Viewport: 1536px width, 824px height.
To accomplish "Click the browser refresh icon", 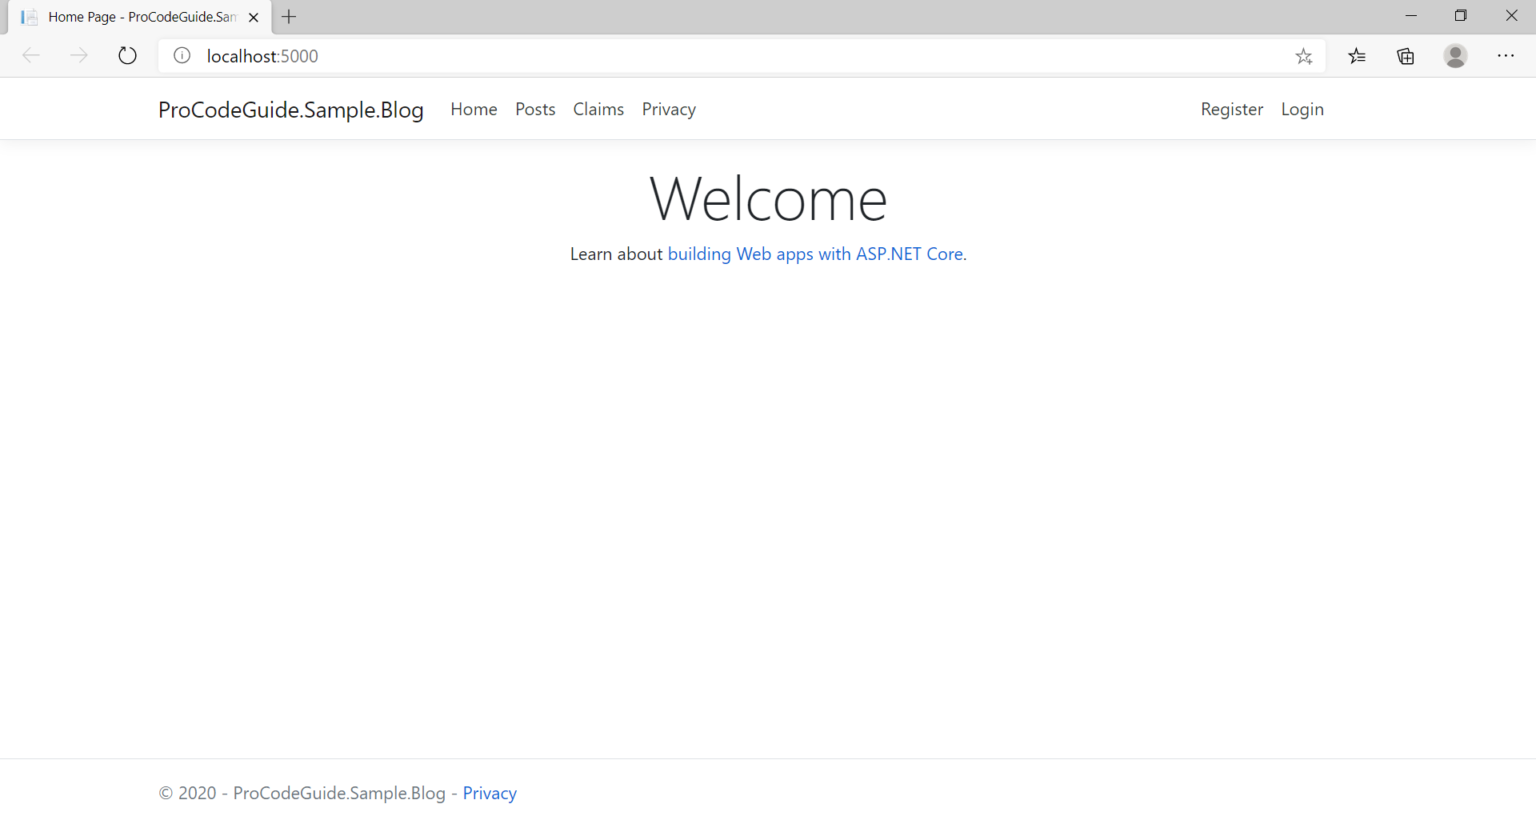I will 127,56.
